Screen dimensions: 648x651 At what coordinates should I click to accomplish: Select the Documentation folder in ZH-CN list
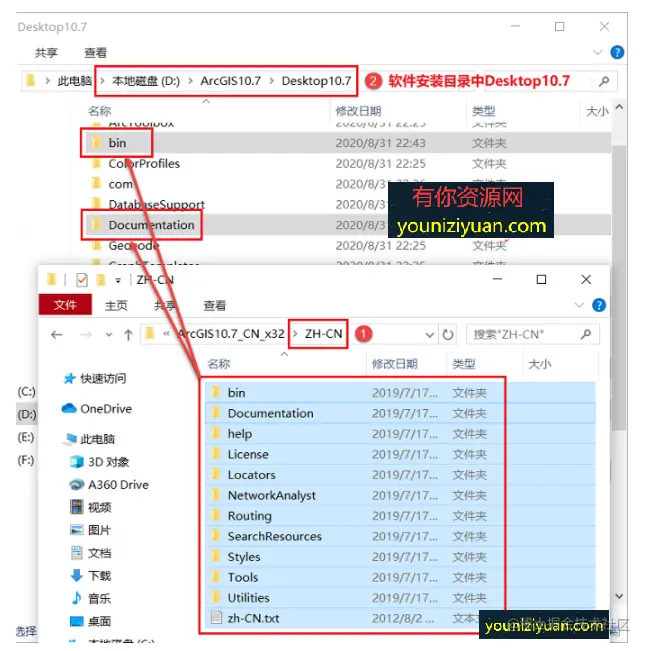click(400, 413)
